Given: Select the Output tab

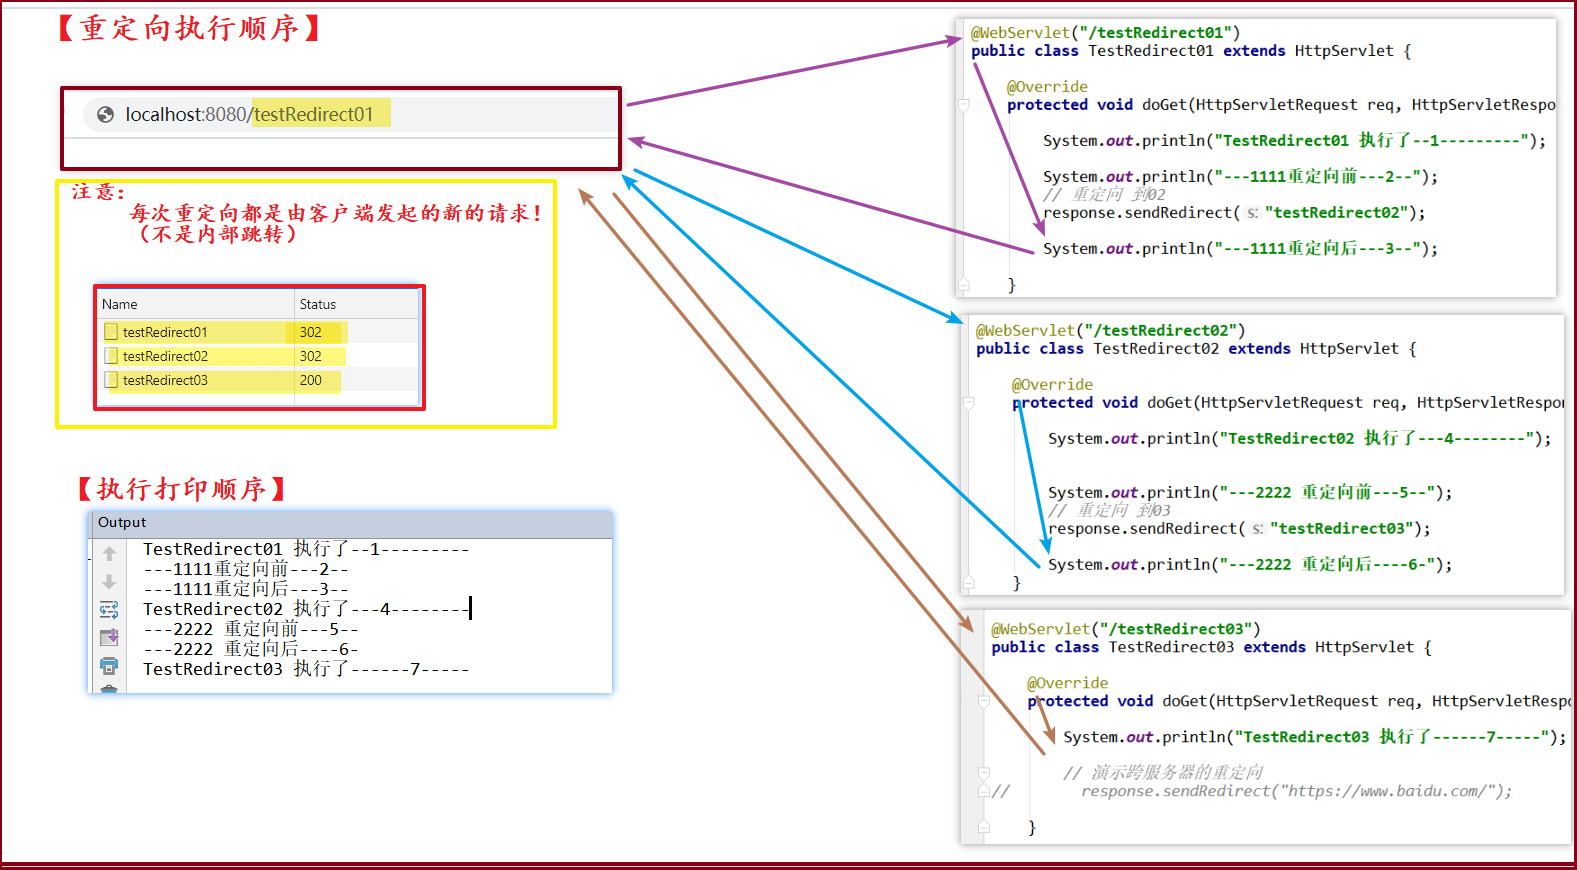Looking at the screenshot, I should 122,522.
